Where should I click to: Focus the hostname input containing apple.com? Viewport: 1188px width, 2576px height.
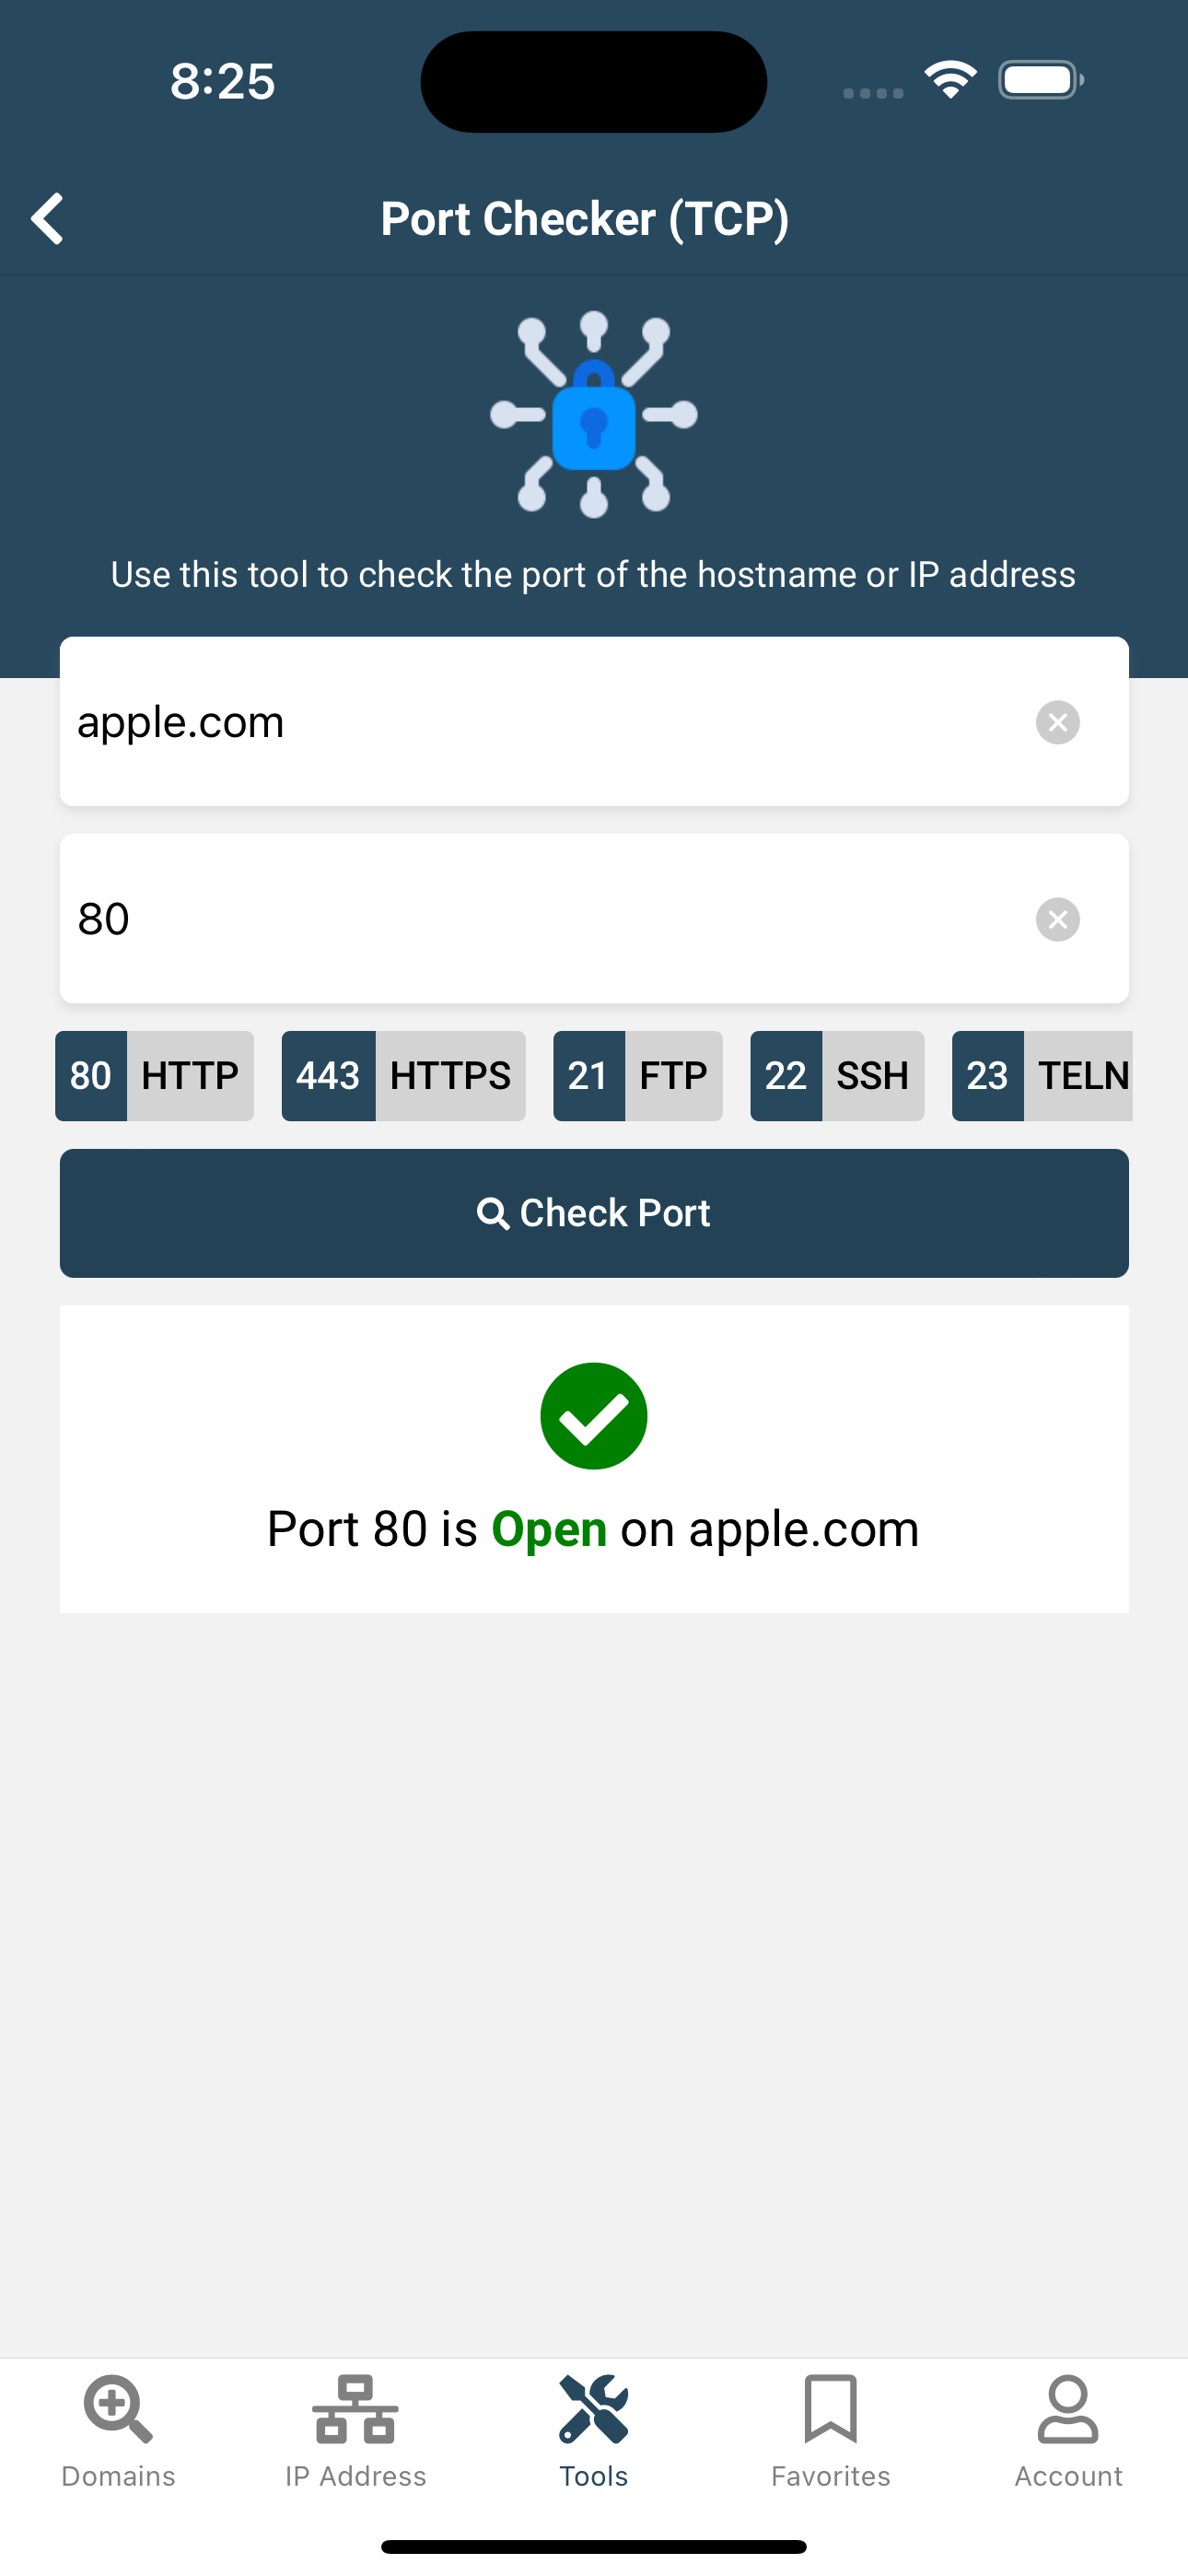(x=594, y=721)
